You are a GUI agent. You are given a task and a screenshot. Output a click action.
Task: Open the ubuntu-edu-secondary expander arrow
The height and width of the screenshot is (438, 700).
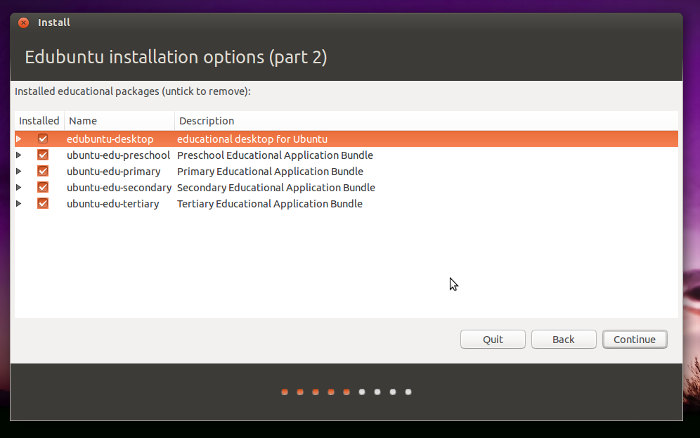pyautogui.click(x=19, y=187)
